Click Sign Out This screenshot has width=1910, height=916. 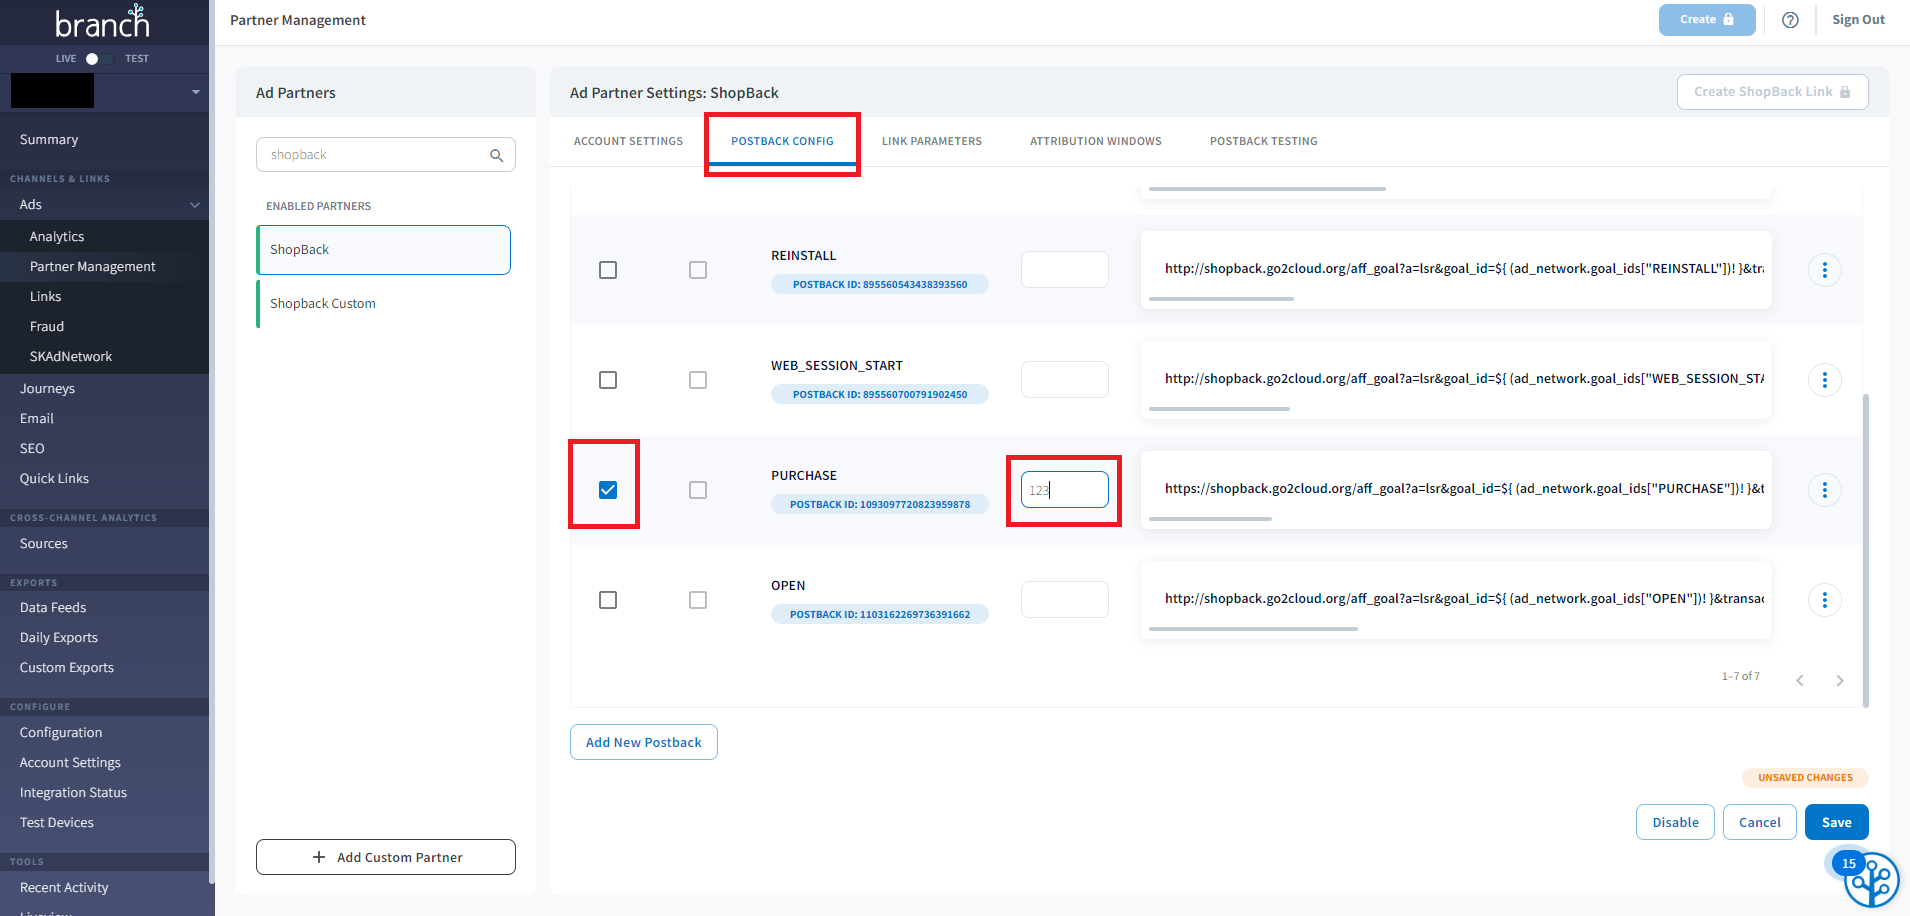(x=1858, y=20)
